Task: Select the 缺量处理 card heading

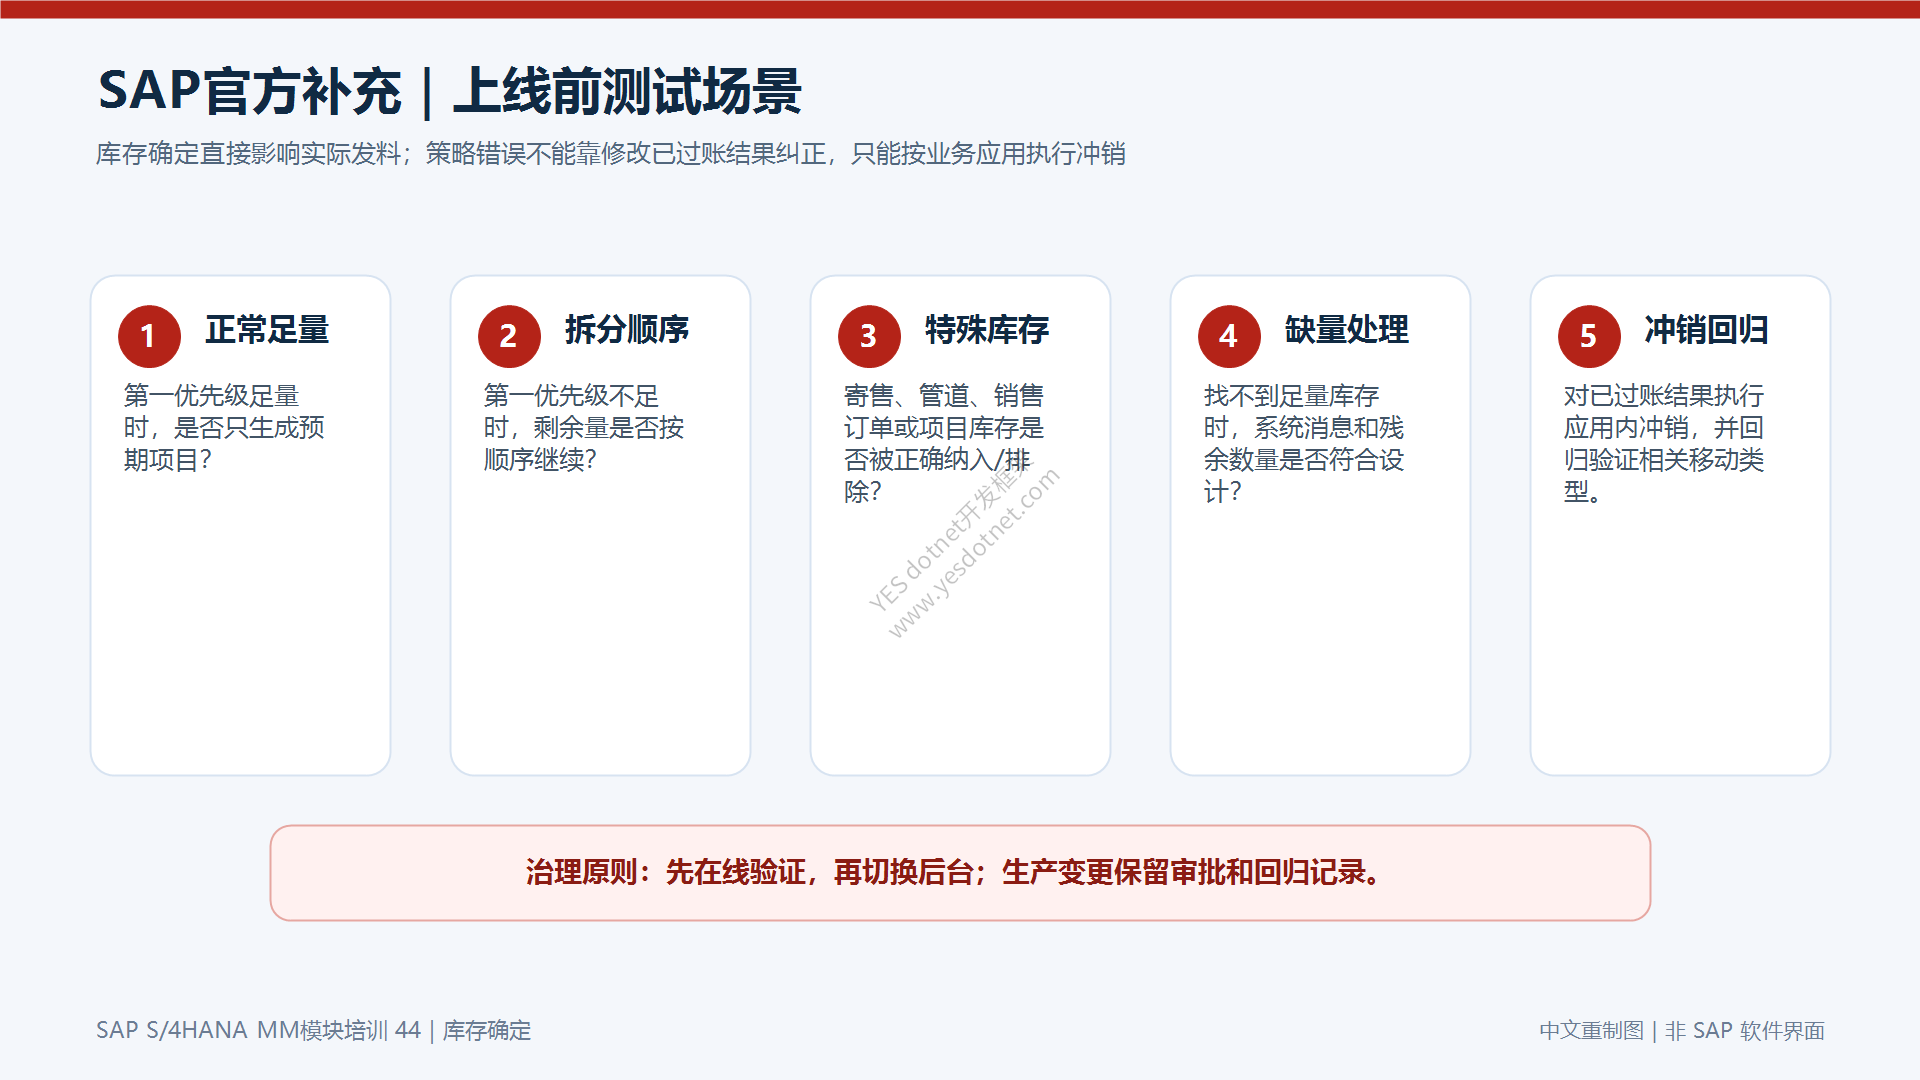Action: coord(1347,330)
